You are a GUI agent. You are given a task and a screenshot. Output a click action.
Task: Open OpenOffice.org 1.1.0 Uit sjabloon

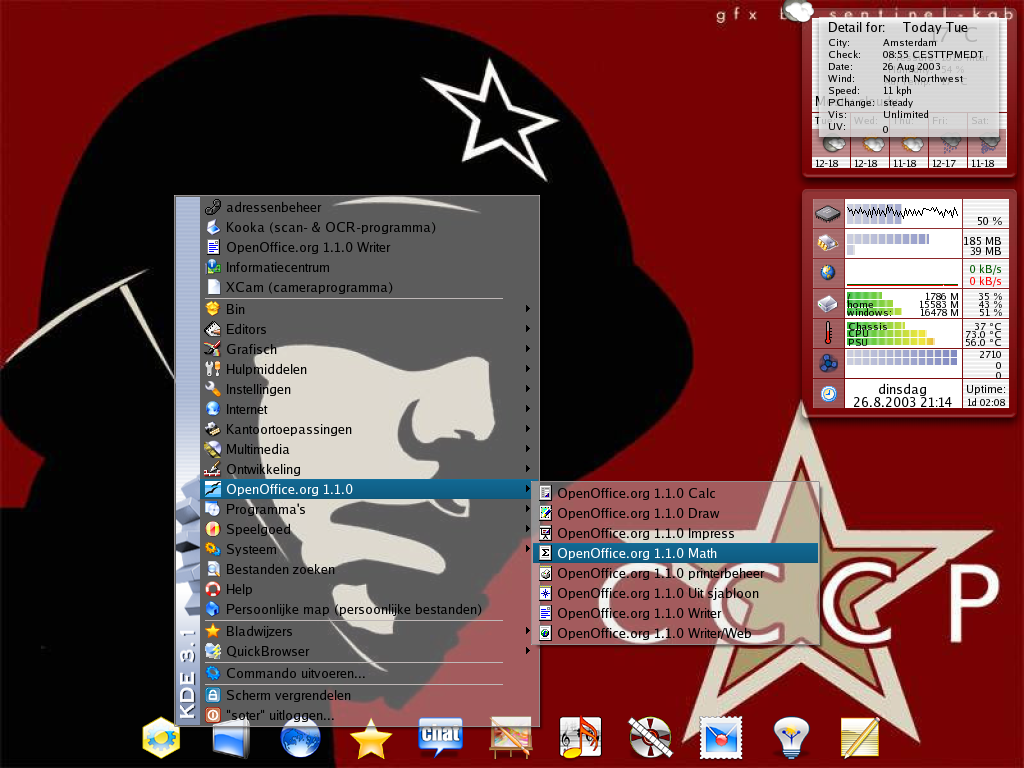675,594
